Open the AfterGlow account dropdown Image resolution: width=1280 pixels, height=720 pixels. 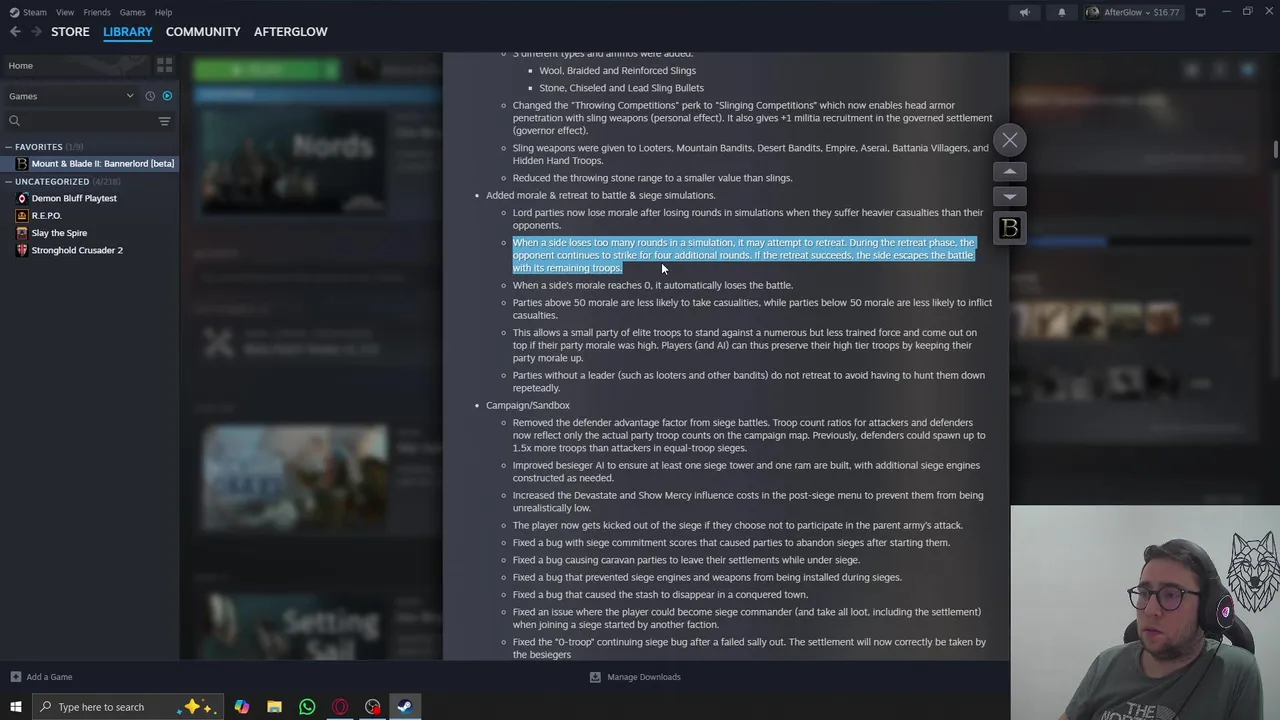click(x=1132, y=12)
